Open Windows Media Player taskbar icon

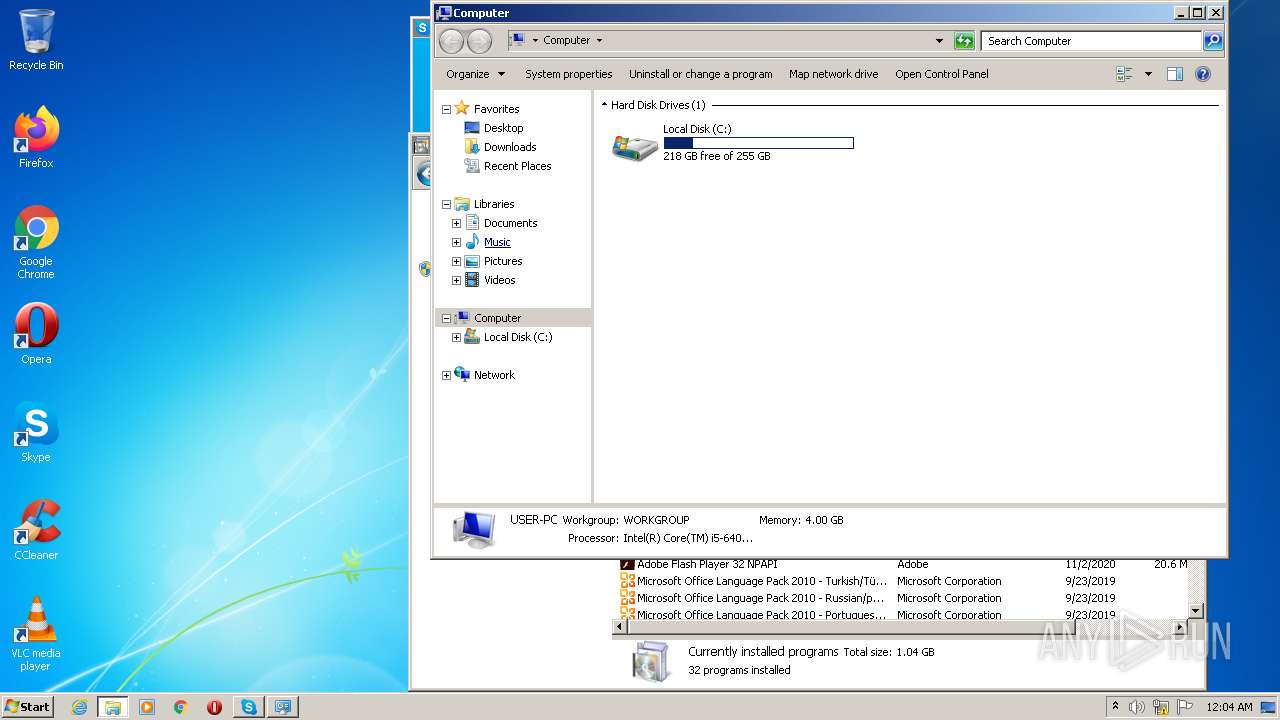coord(147,707)
